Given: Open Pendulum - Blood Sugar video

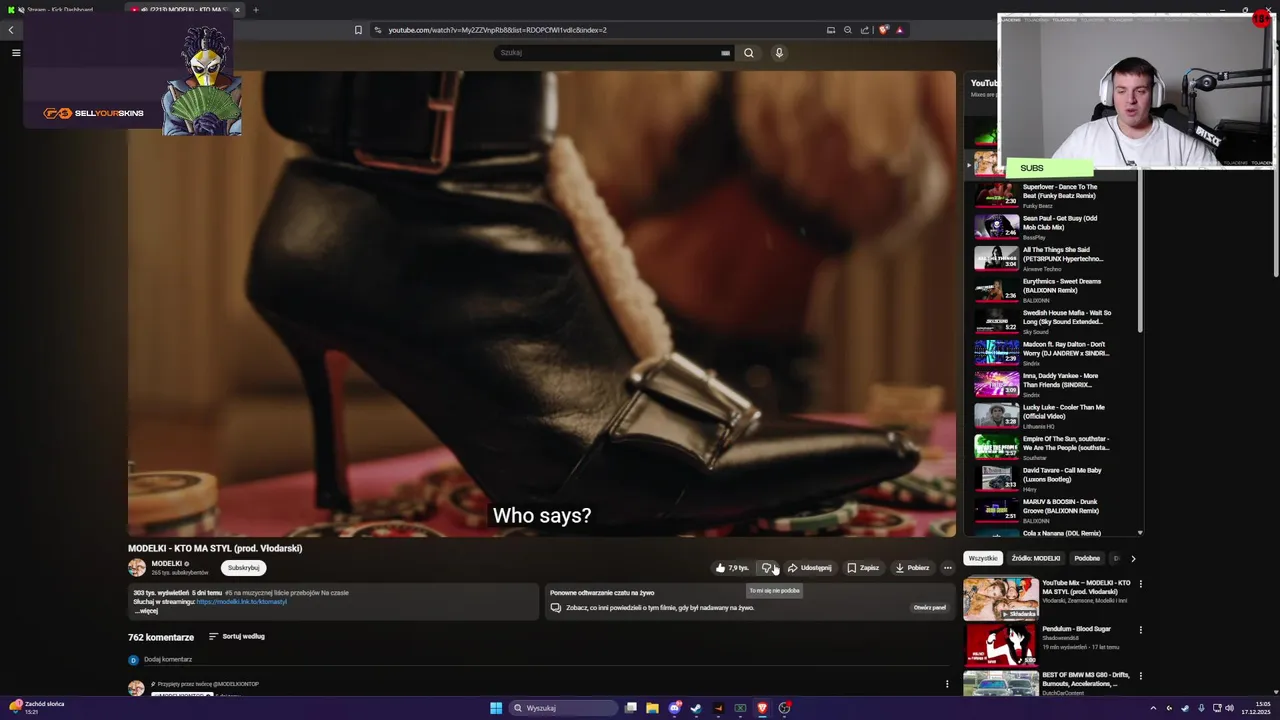Looking at the screenshot, I should (x=1048, y=643).
